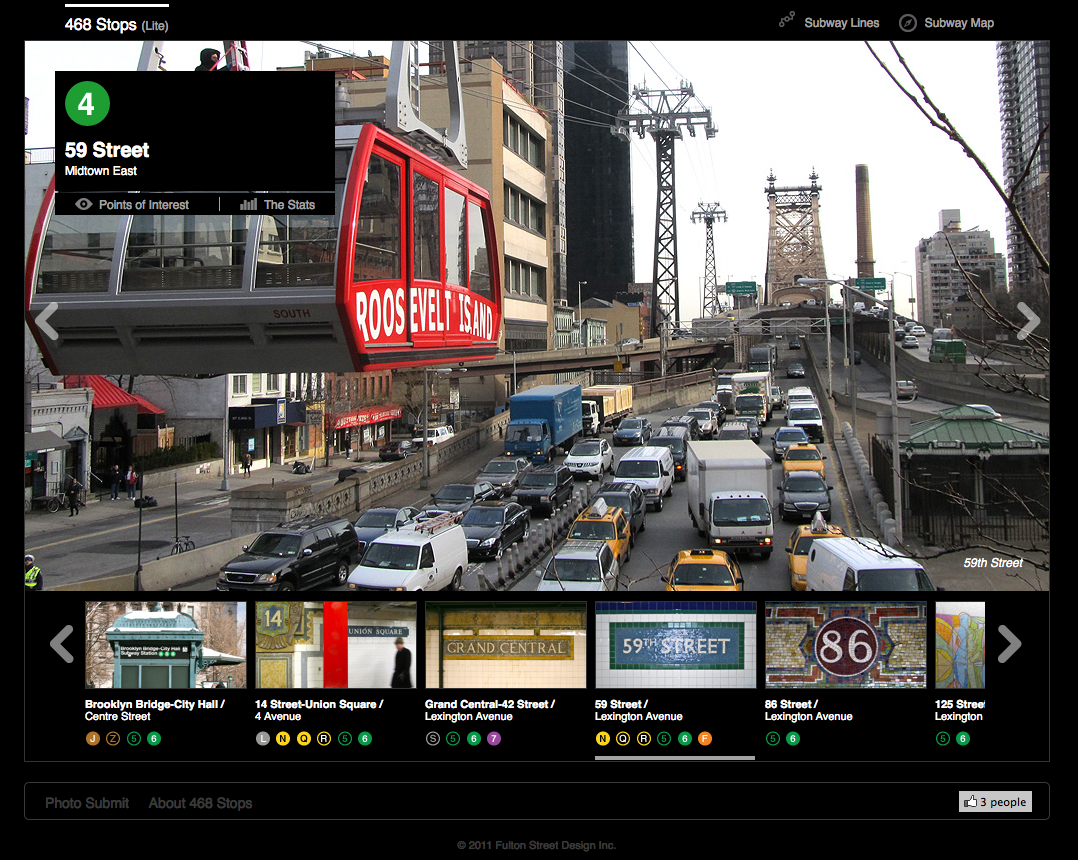The width and height of the screenshot is (1078, 860).
Task: Open Brooklyn Bridge-City Hall station thumbnail
Action: click(166, 645)
